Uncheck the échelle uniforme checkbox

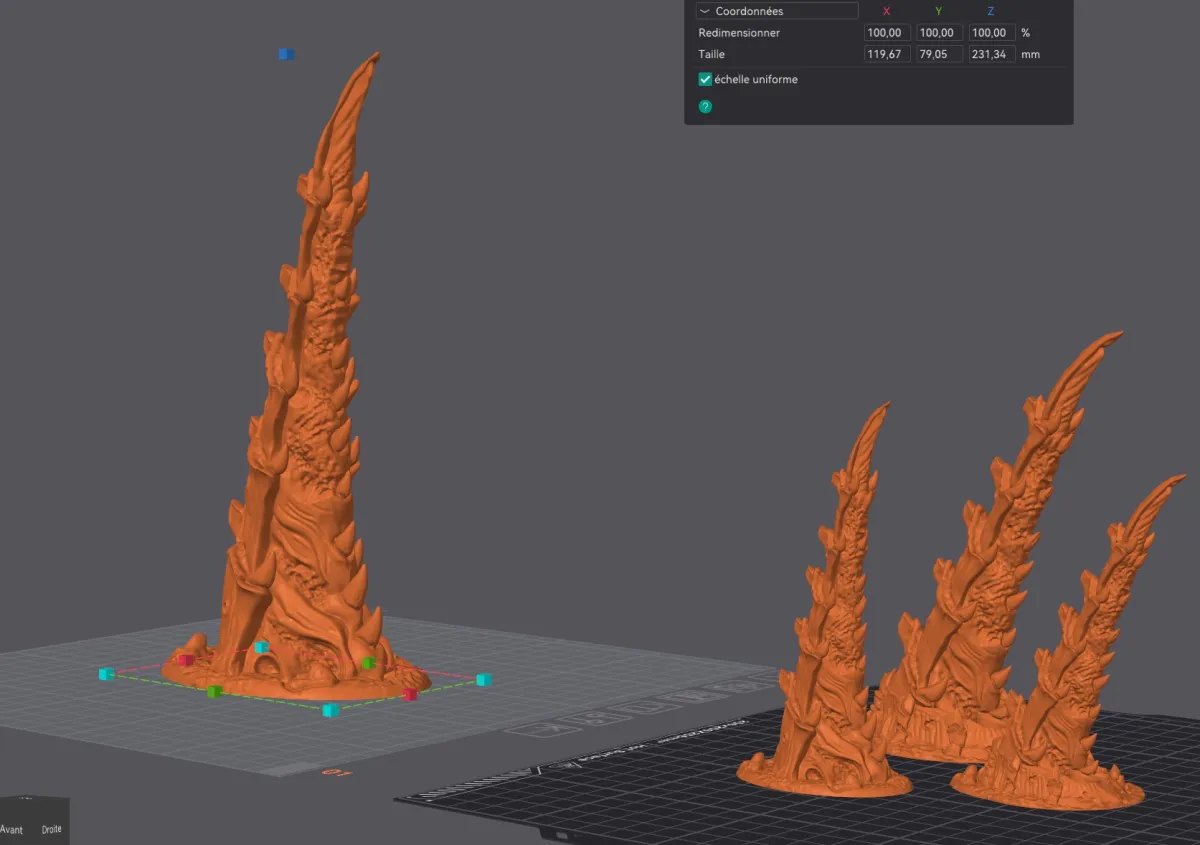click(x=705, y=79)
